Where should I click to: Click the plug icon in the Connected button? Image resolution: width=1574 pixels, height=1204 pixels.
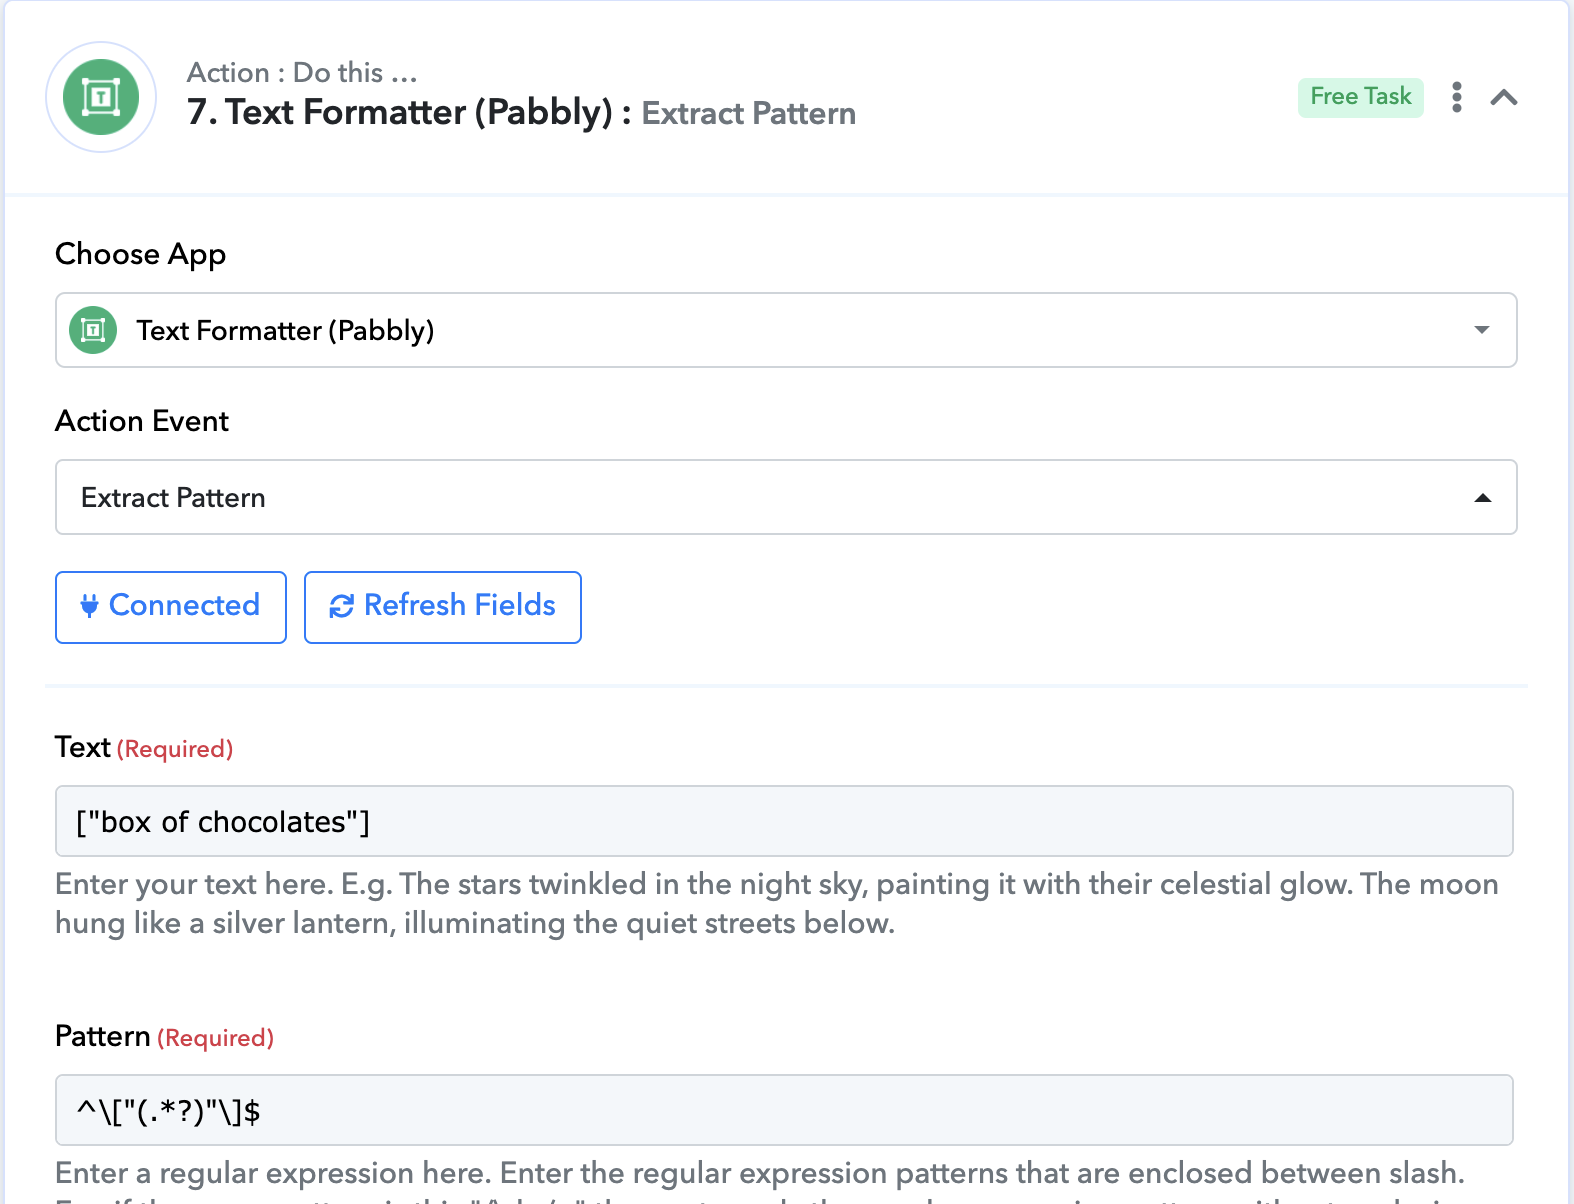(89, 606)
